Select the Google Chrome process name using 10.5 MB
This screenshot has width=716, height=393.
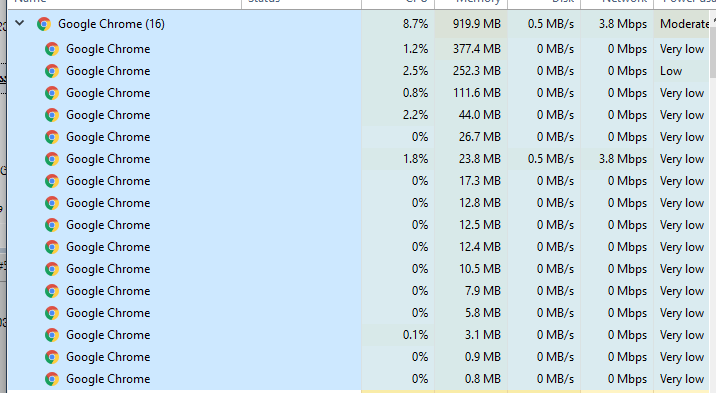click(x=108, y=269)
